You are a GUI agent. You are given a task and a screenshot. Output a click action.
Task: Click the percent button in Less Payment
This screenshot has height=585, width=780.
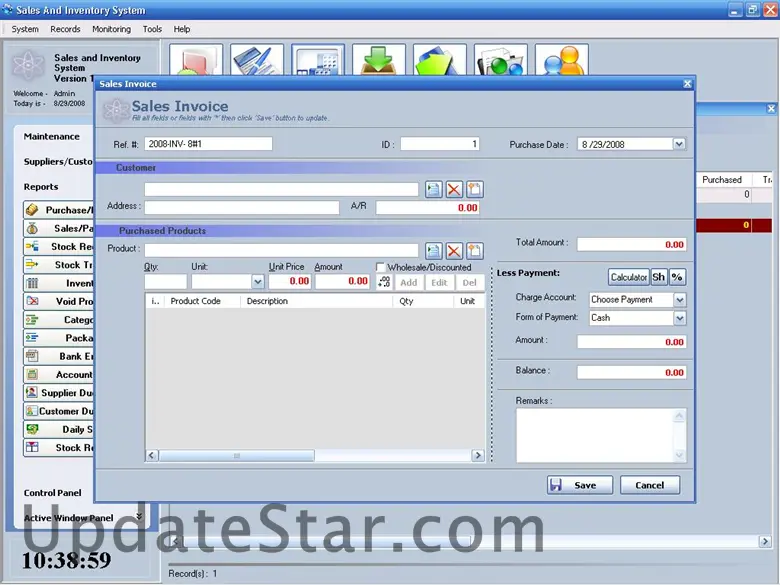click(x=677, y=277)
